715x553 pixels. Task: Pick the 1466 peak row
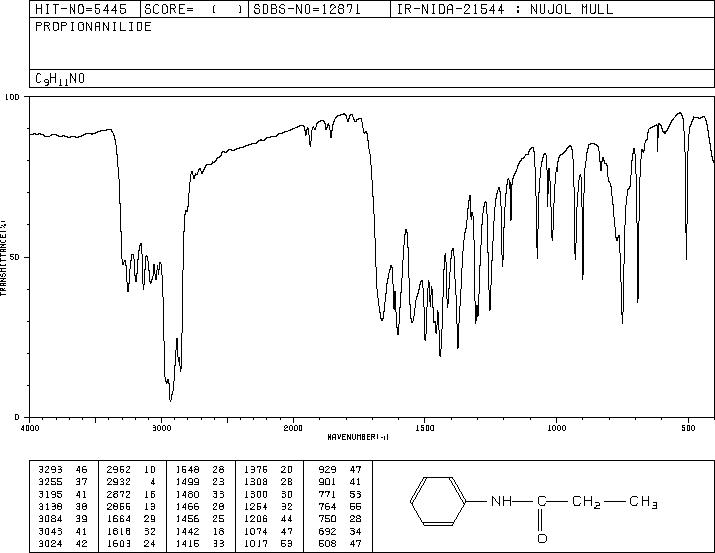[200, 507]
